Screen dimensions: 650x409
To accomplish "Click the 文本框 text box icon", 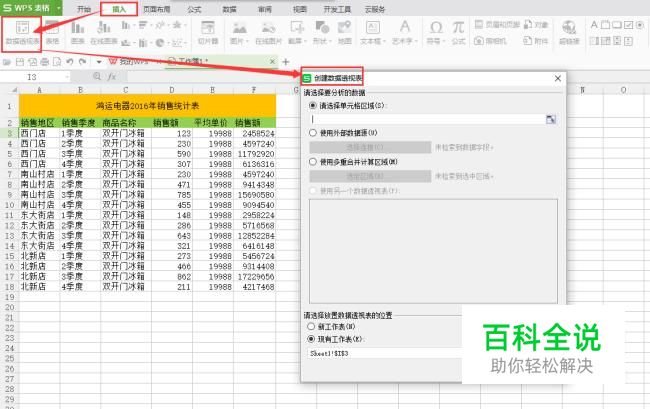I will pyautogui.click(x=372, y=28).
